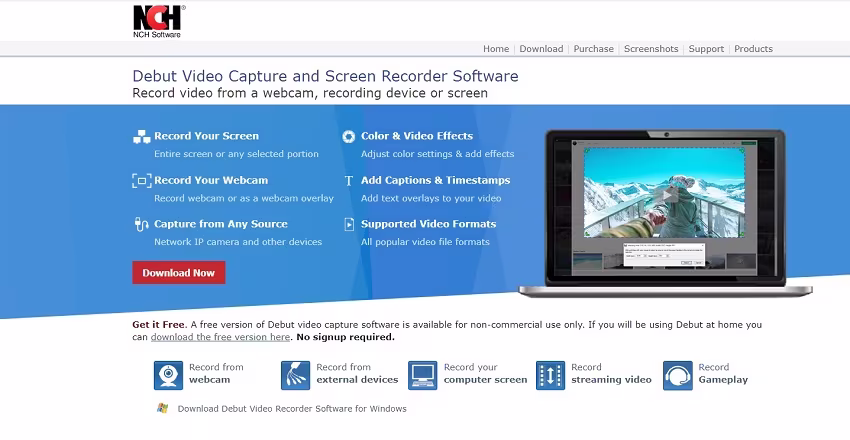The width and height of the screenshot is (850, 440).
Task: Click the play button on the laptop video
Action: (x=666, y=195)
